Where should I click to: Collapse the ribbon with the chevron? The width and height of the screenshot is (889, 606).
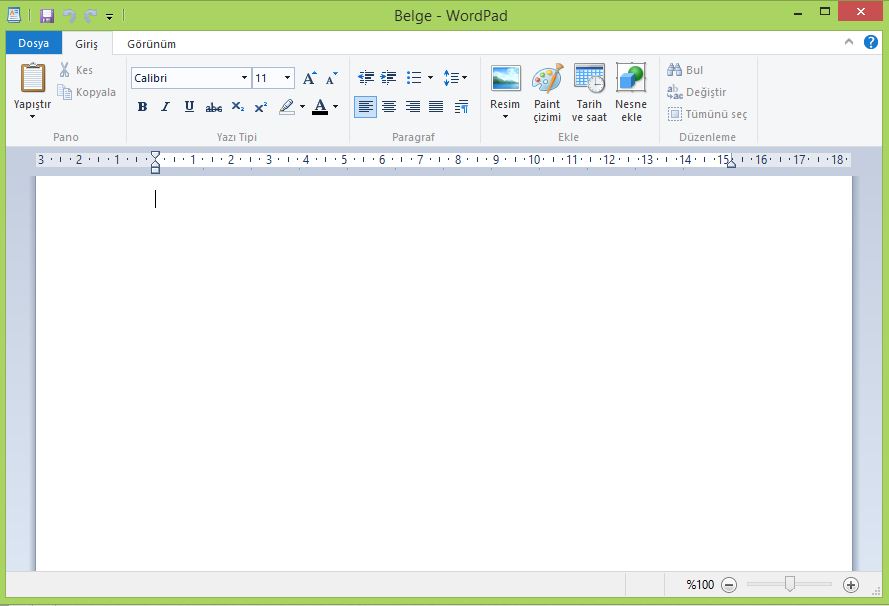[x=849, y=42]
